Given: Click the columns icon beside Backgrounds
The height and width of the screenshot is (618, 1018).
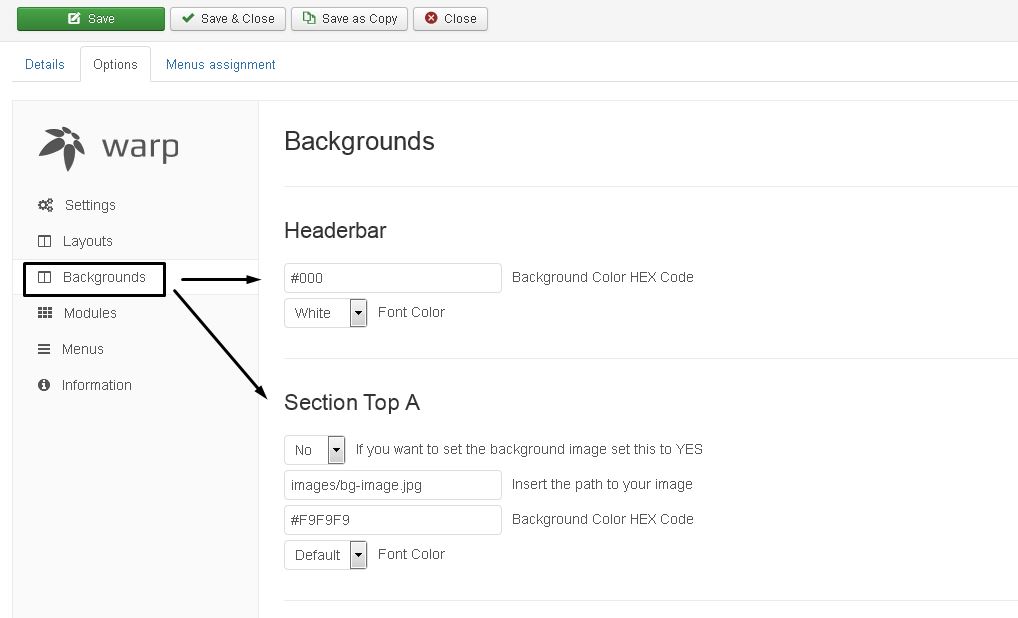Looking at the screenshot, I should tap(44, 277).
